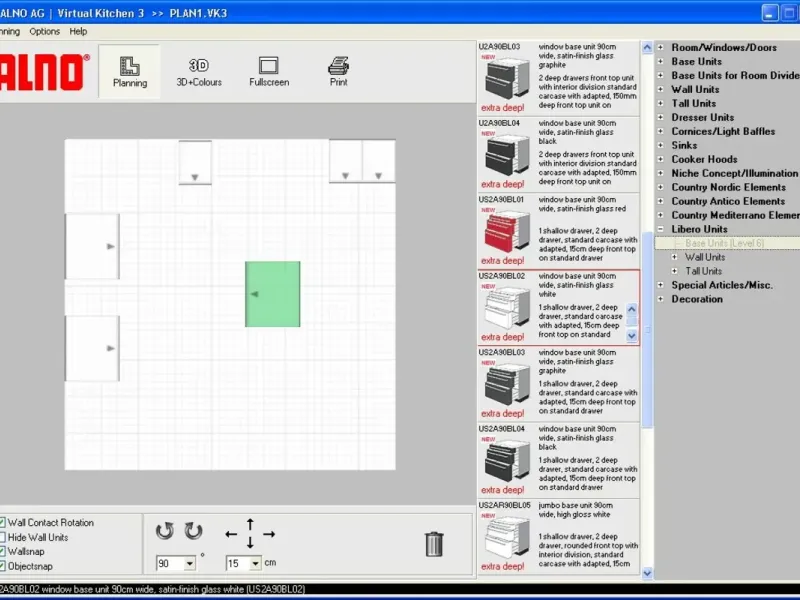800x600 pixels.
Task: Pick US2A90BL04 black unit thumbnail
Action: [506, 461]
